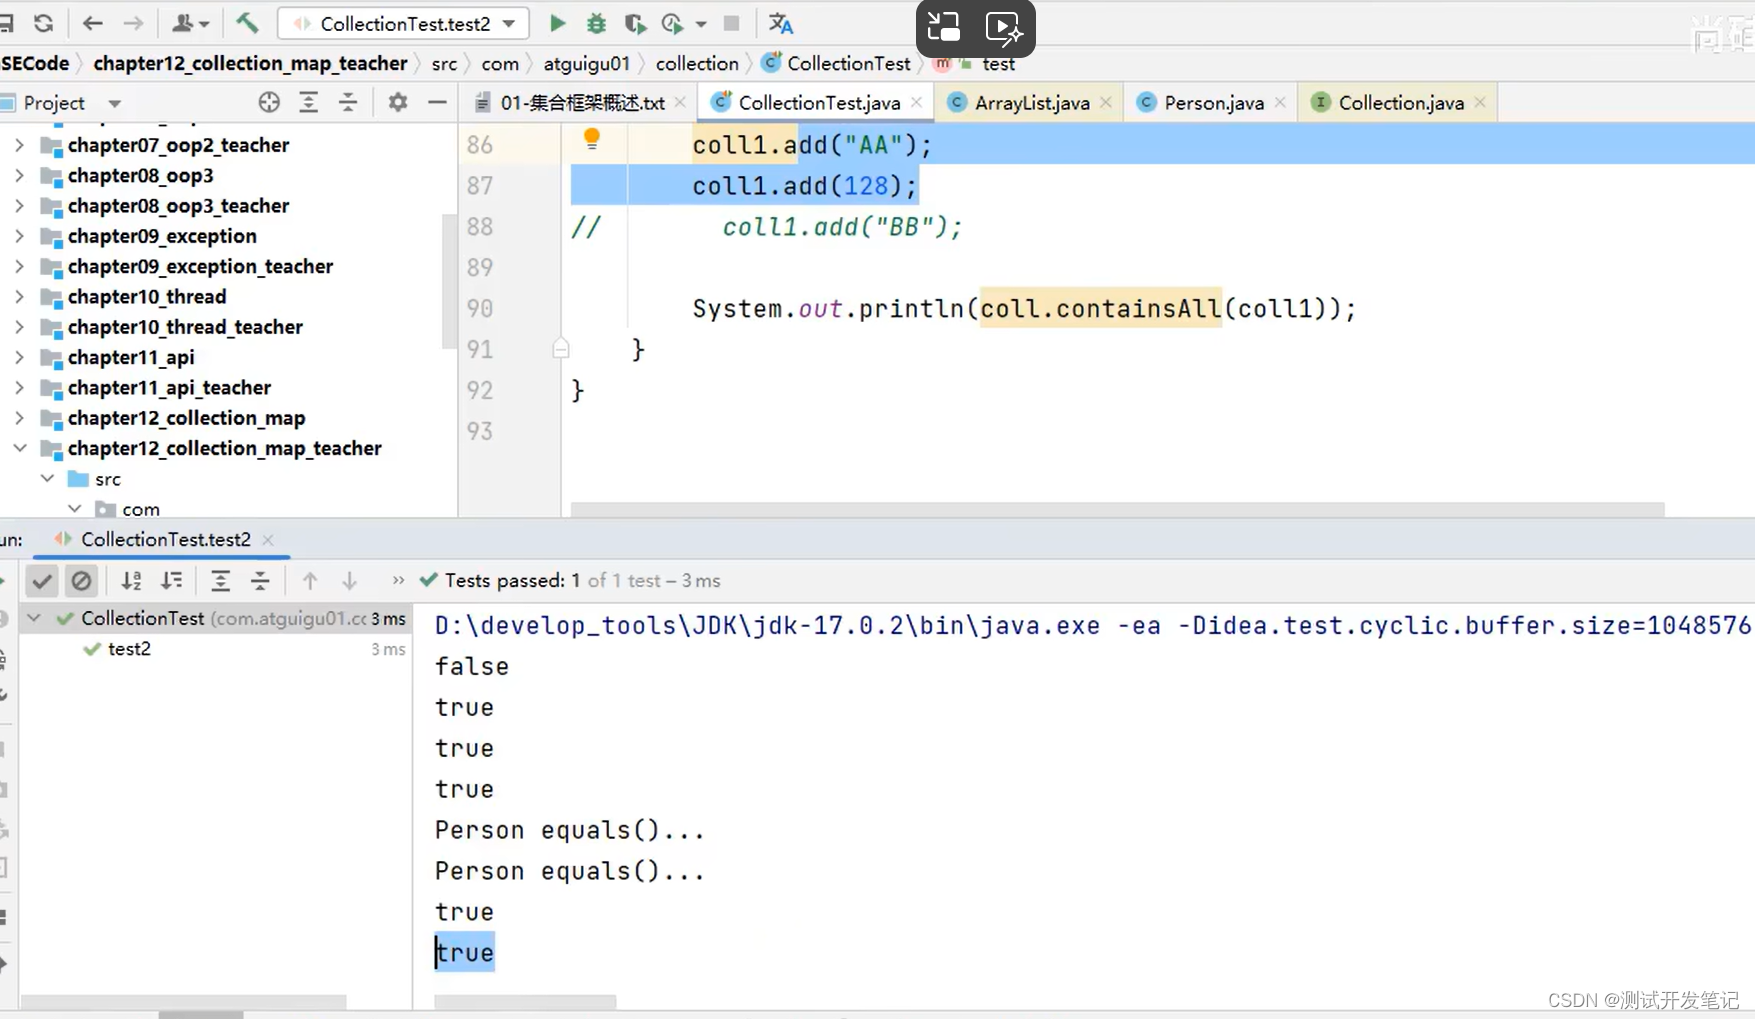Open Project panel settings gear
The image size is (1755, 1019).
398,102
